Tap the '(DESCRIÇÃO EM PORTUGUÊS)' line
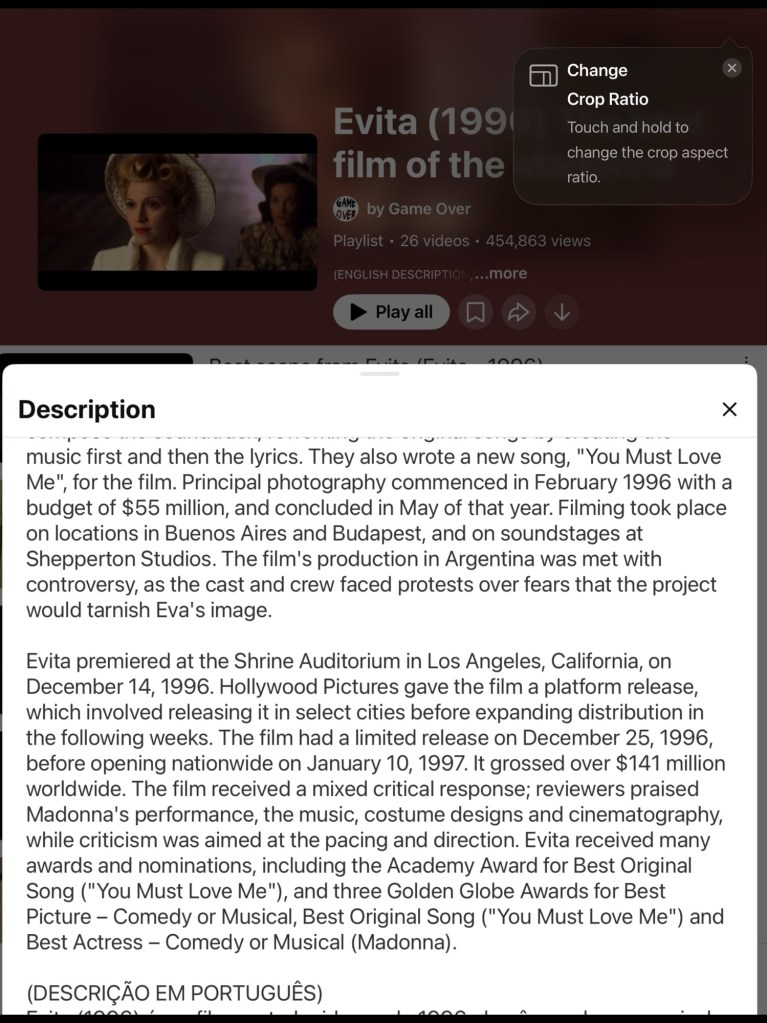The height and width of the screenshot is (1023, 767). tap(174, 993)
